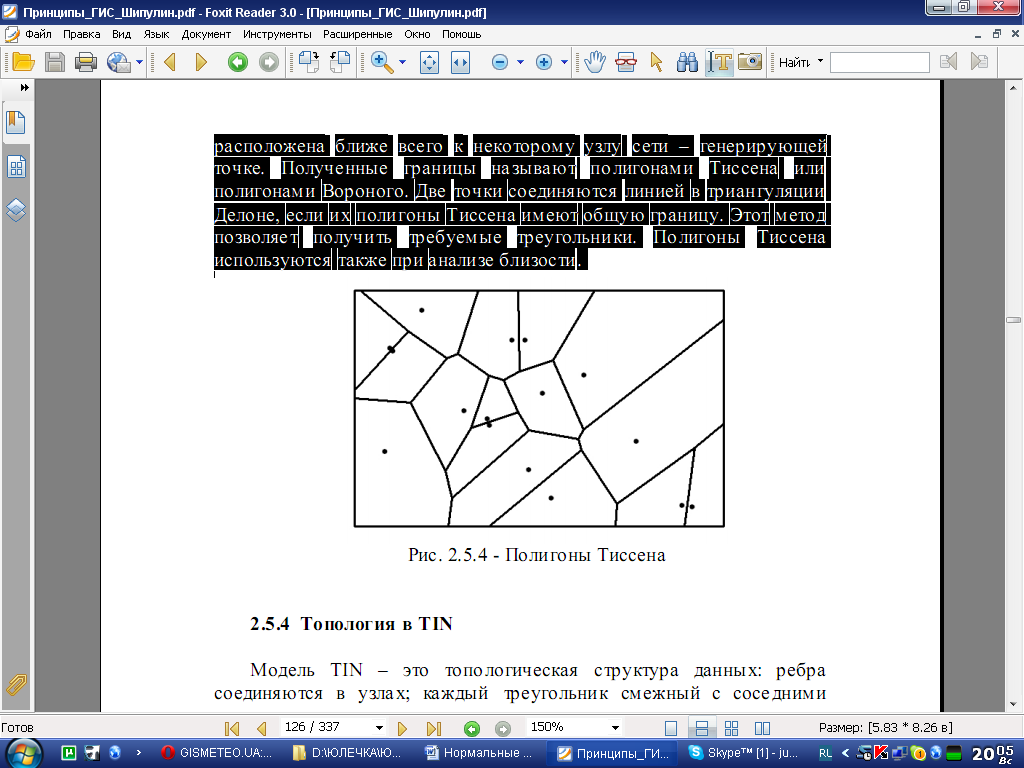
Task: Click the Найти search input field
Action: [x=879, y=63]
